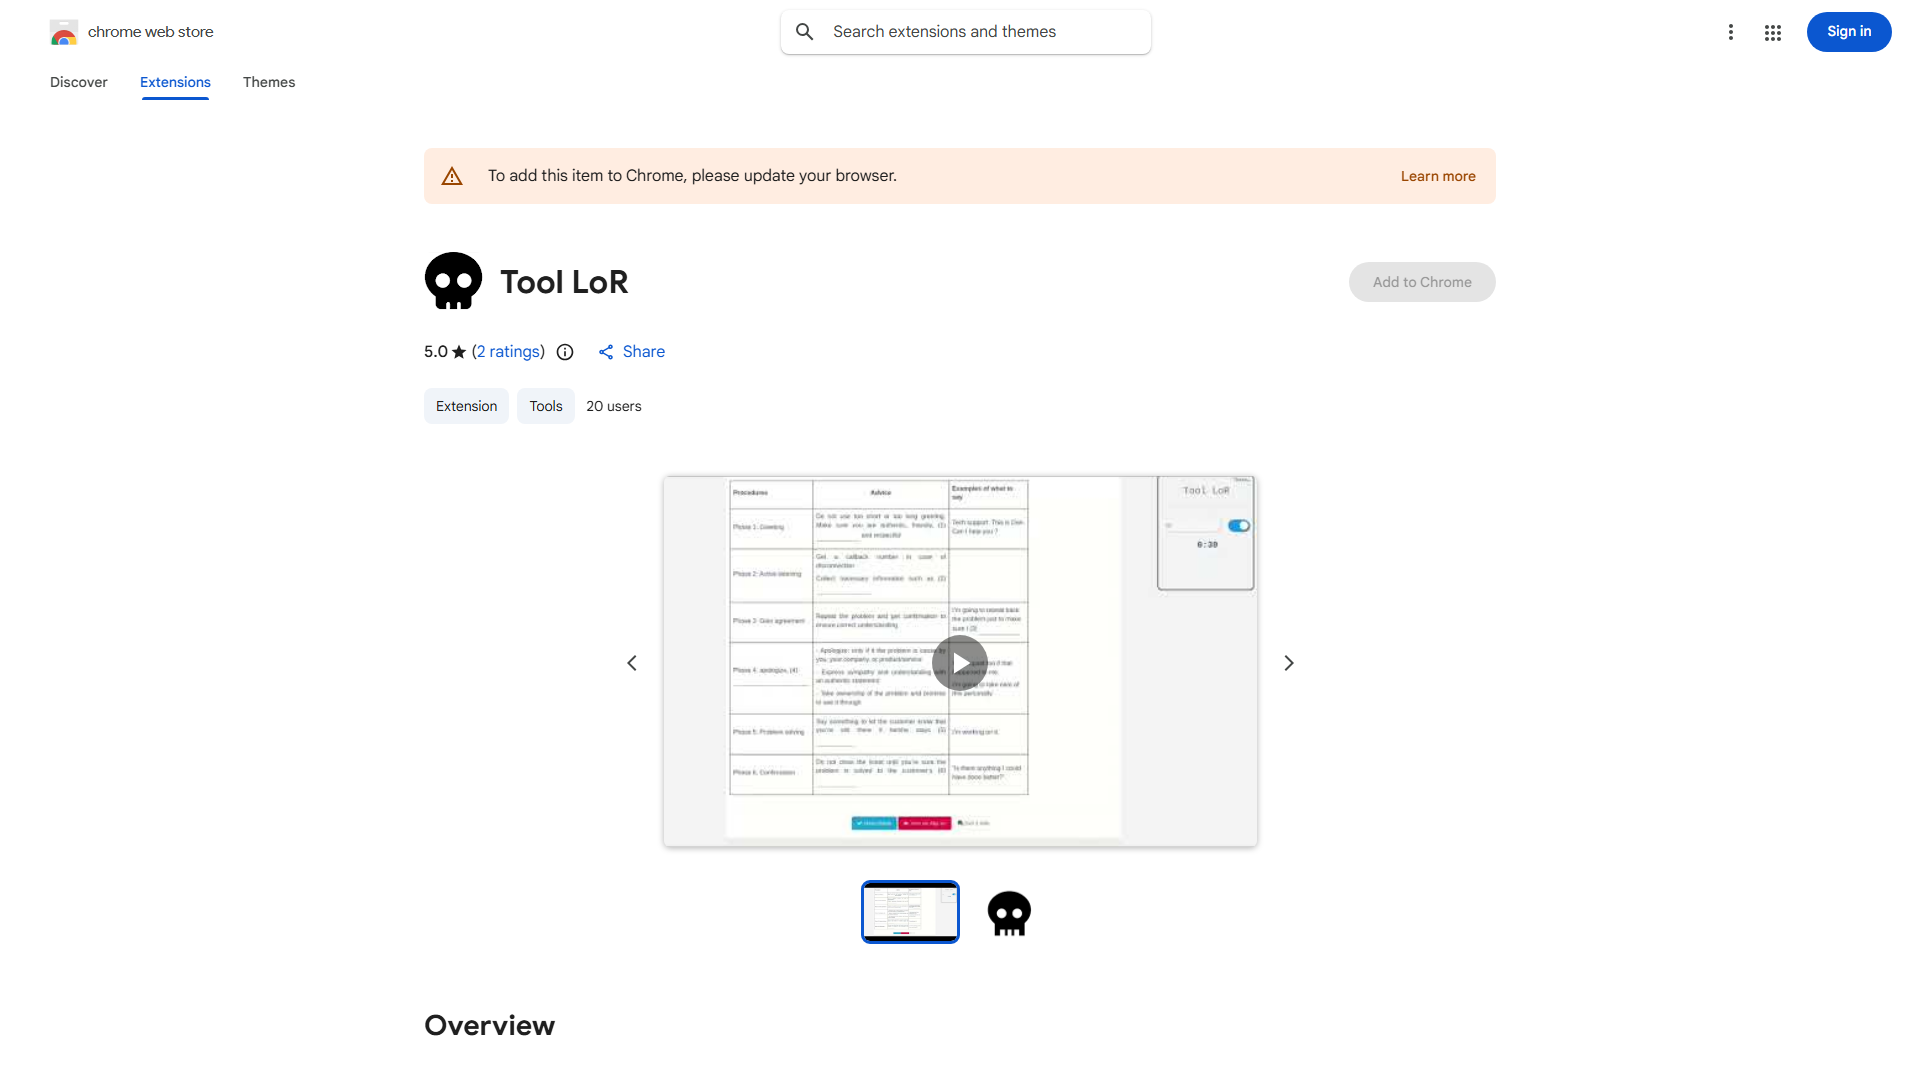
Task: Click the warning triangle icon in banner
Action: (452, 176)
